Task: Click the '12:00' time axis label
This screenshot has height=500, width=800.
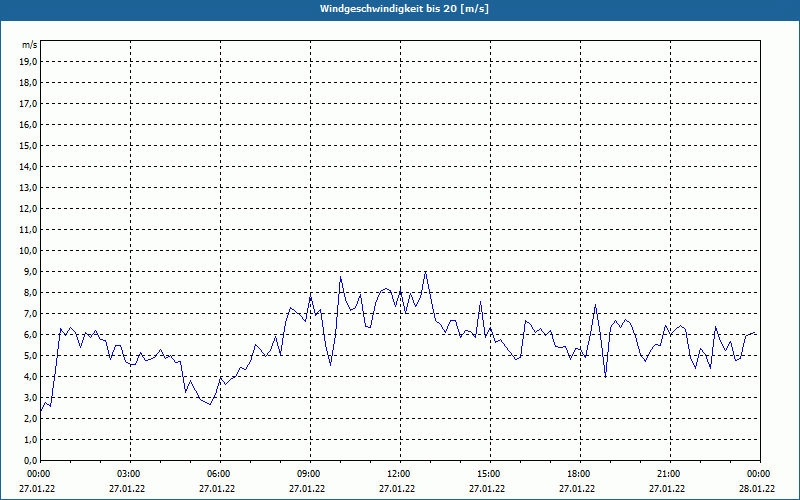Action: (x=400, y=474)
